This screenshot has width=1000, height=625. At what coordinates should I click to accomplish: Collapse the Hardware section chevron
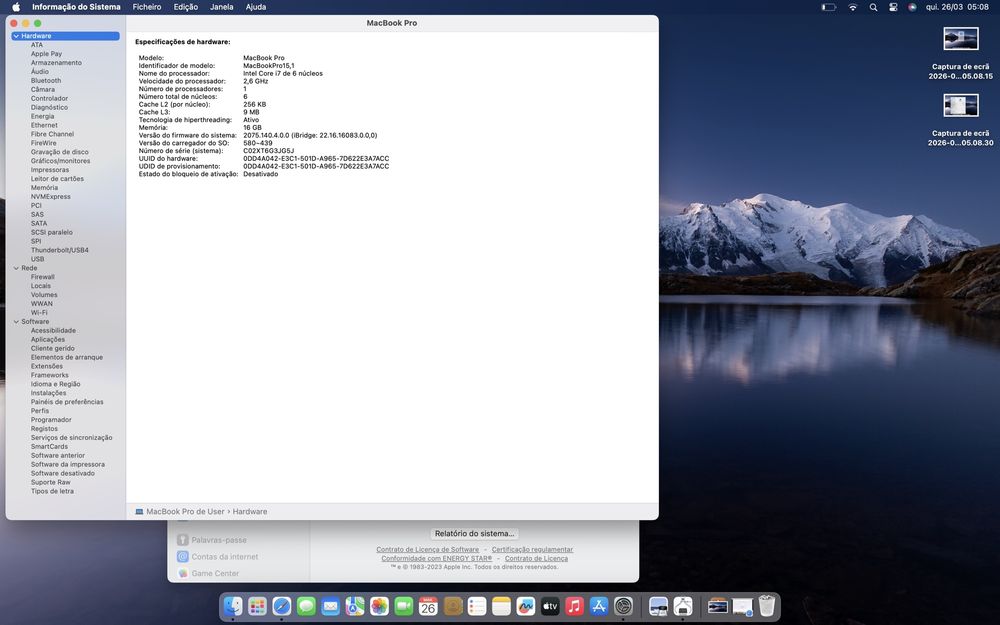tap(16, 36)
